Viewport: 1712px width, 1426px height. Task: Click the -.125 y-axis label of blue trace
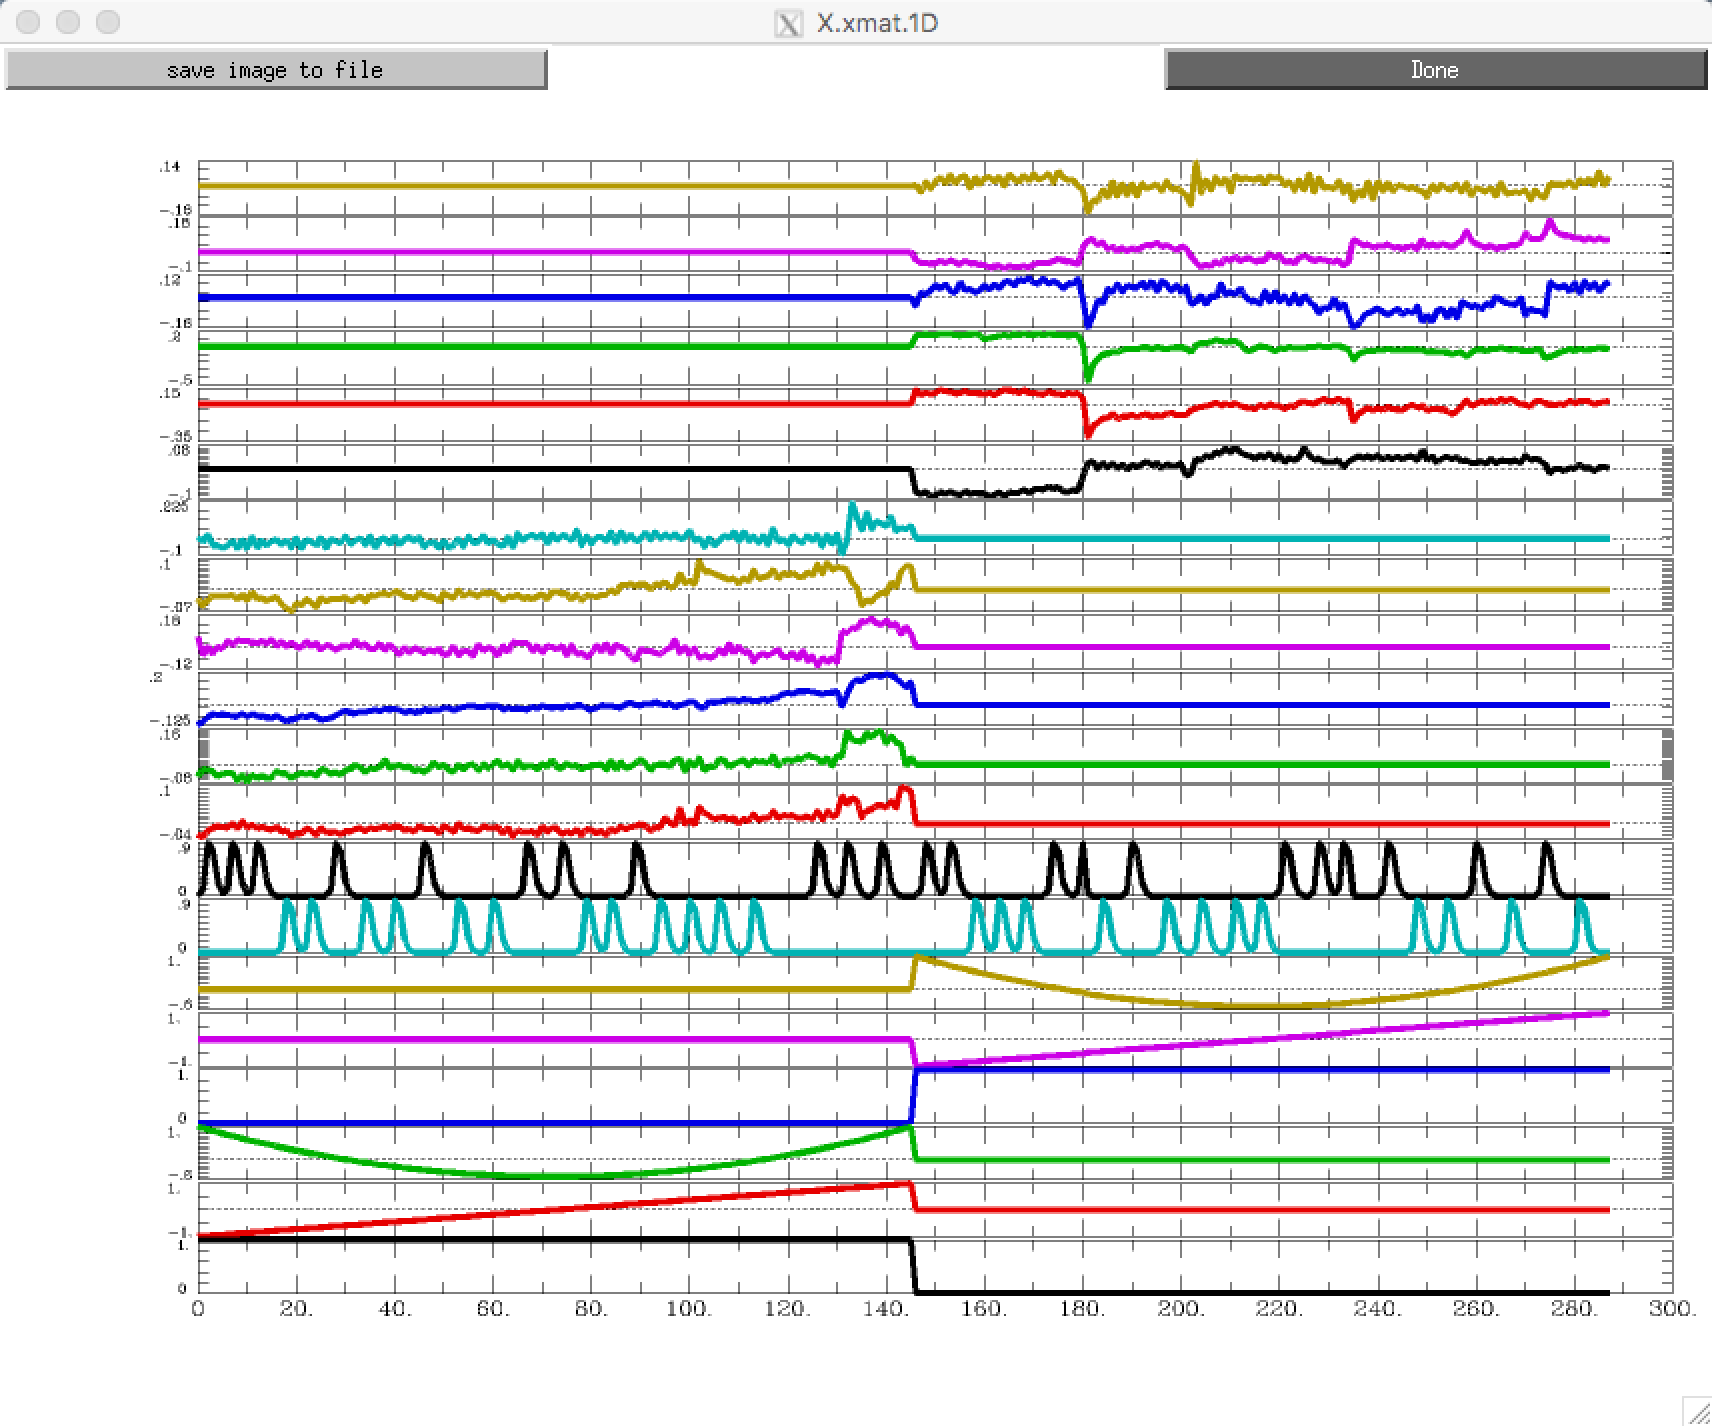(x=170, y=720)
